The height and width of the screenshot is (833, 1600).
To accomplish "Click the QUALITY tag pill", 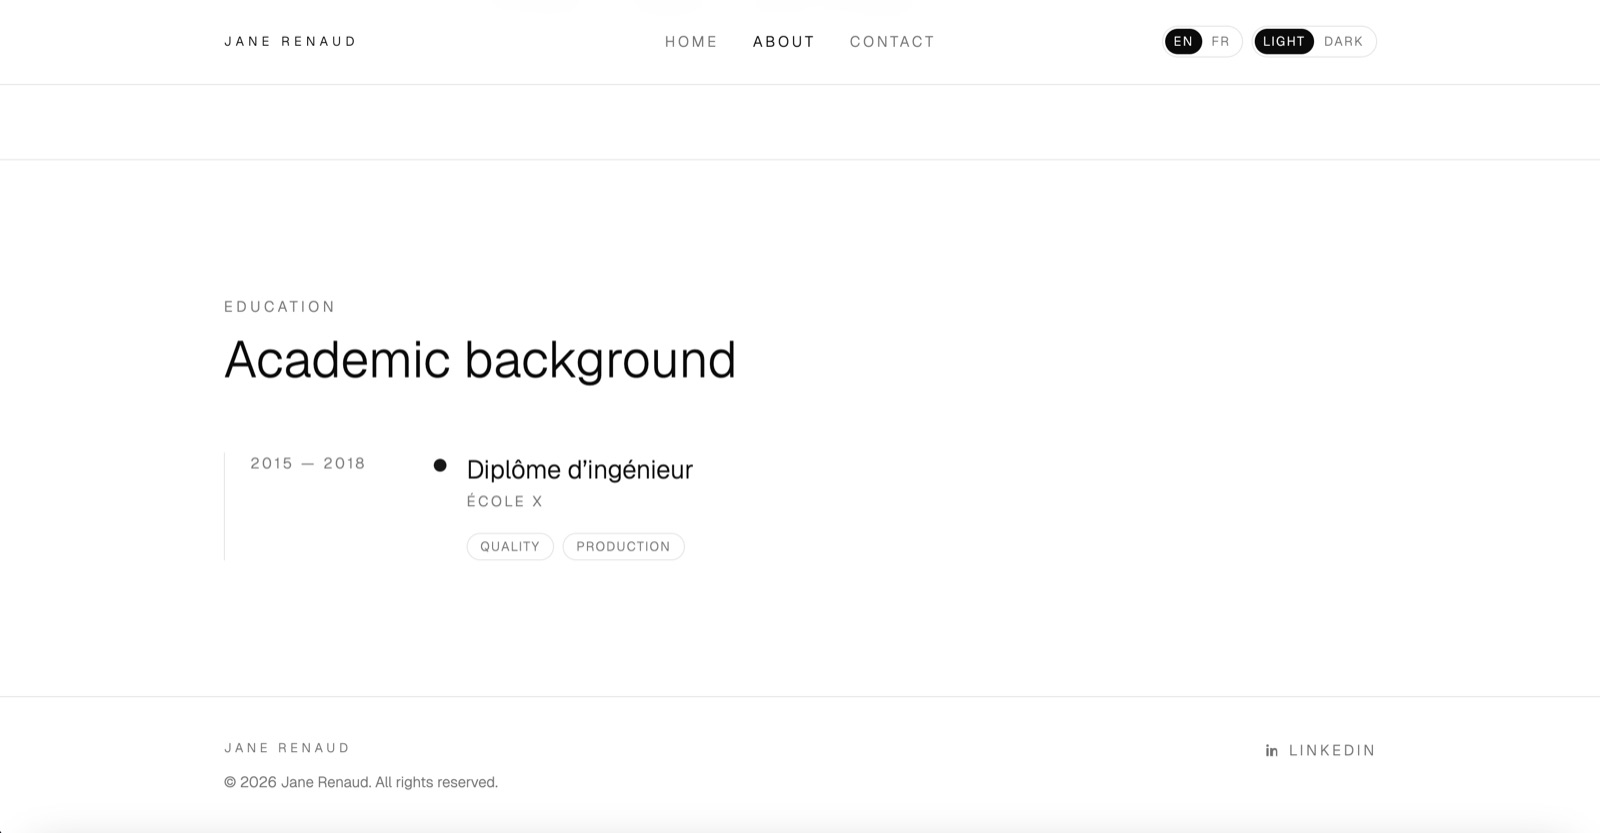I will click(510, 546).
